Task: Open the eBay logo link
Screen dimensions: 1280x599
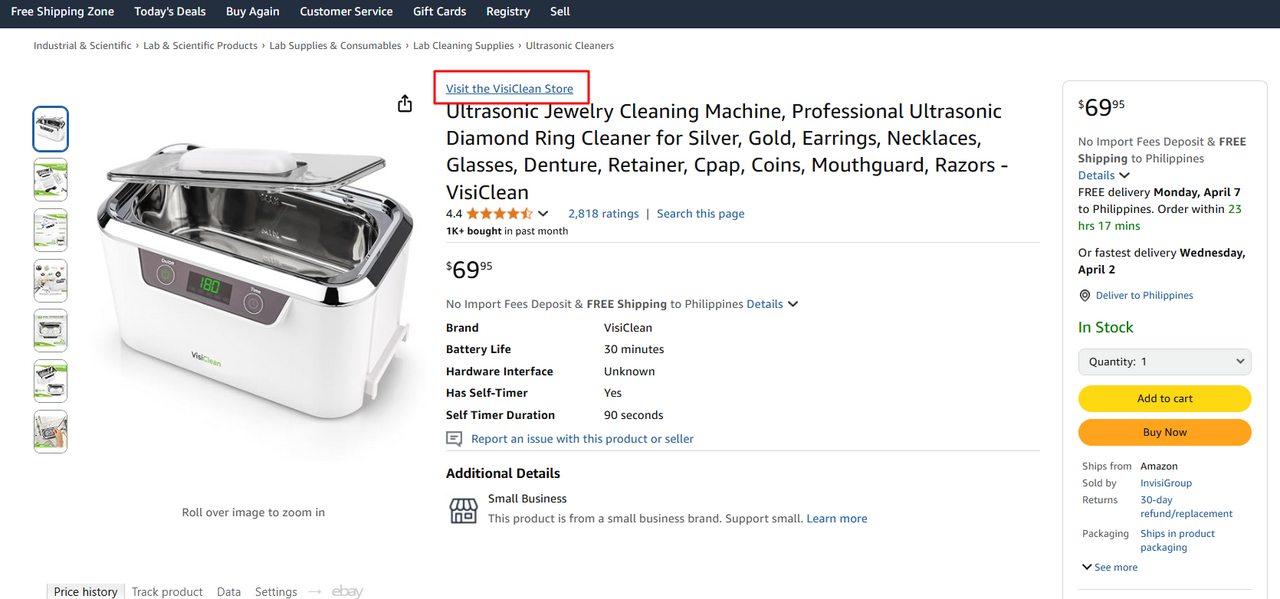Action: 347,591
